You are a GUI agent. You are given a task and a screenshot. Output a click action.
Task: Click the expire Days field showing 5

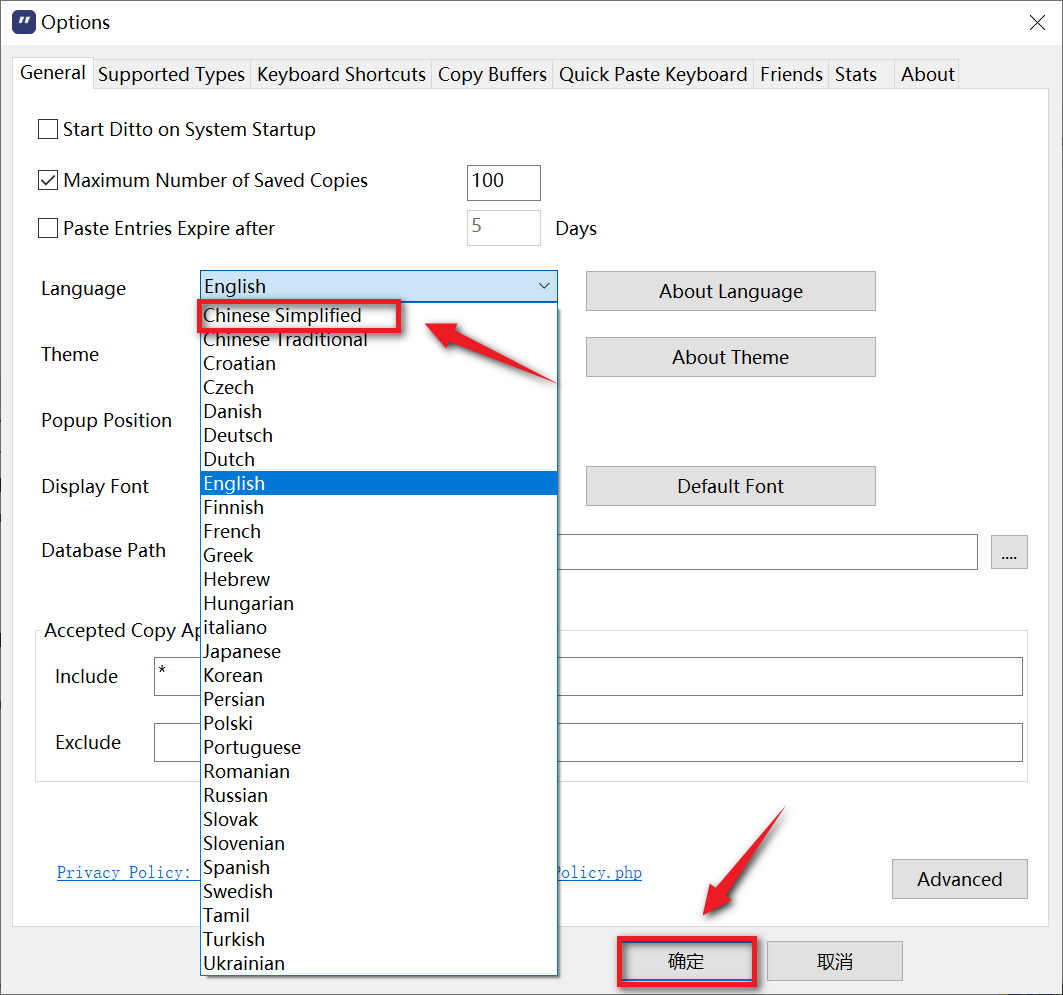(504, 228)
